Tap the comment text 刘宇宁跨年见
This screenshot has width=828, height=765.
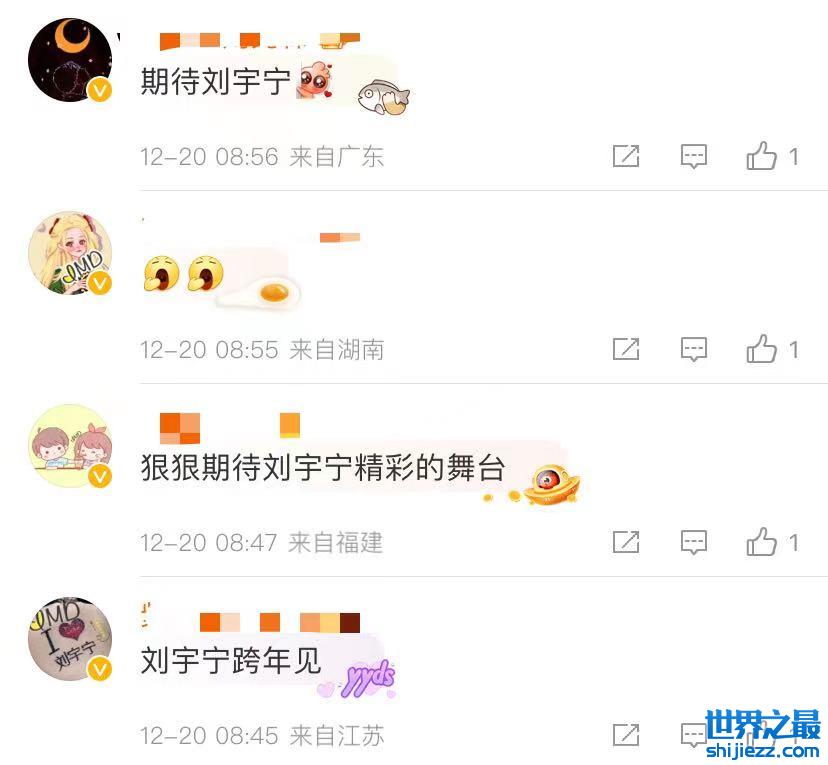point(231,660)
